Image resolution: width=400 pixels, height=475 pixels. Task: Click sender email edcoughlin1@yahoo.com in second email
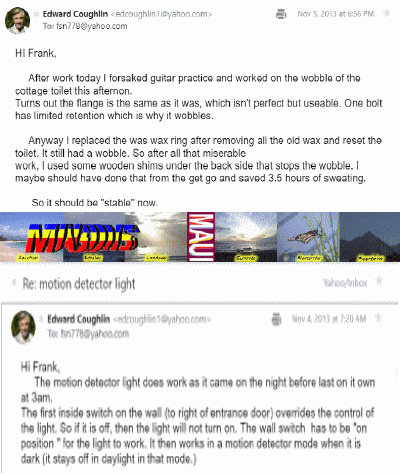click(x=162, y=319)
